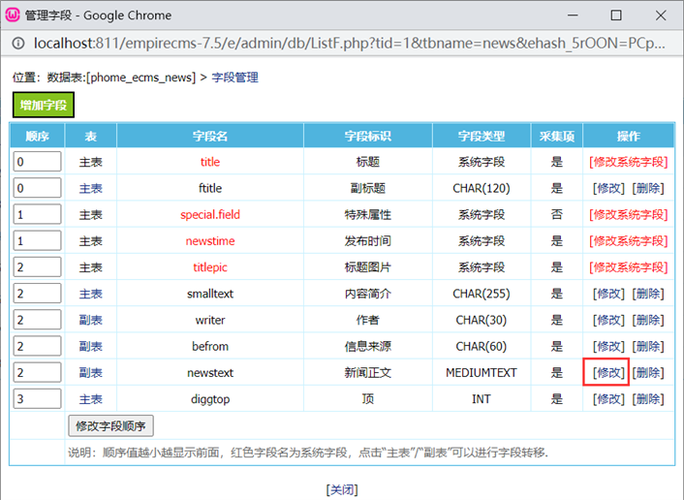Click 修改 link for befrom field

coord(609,346)
